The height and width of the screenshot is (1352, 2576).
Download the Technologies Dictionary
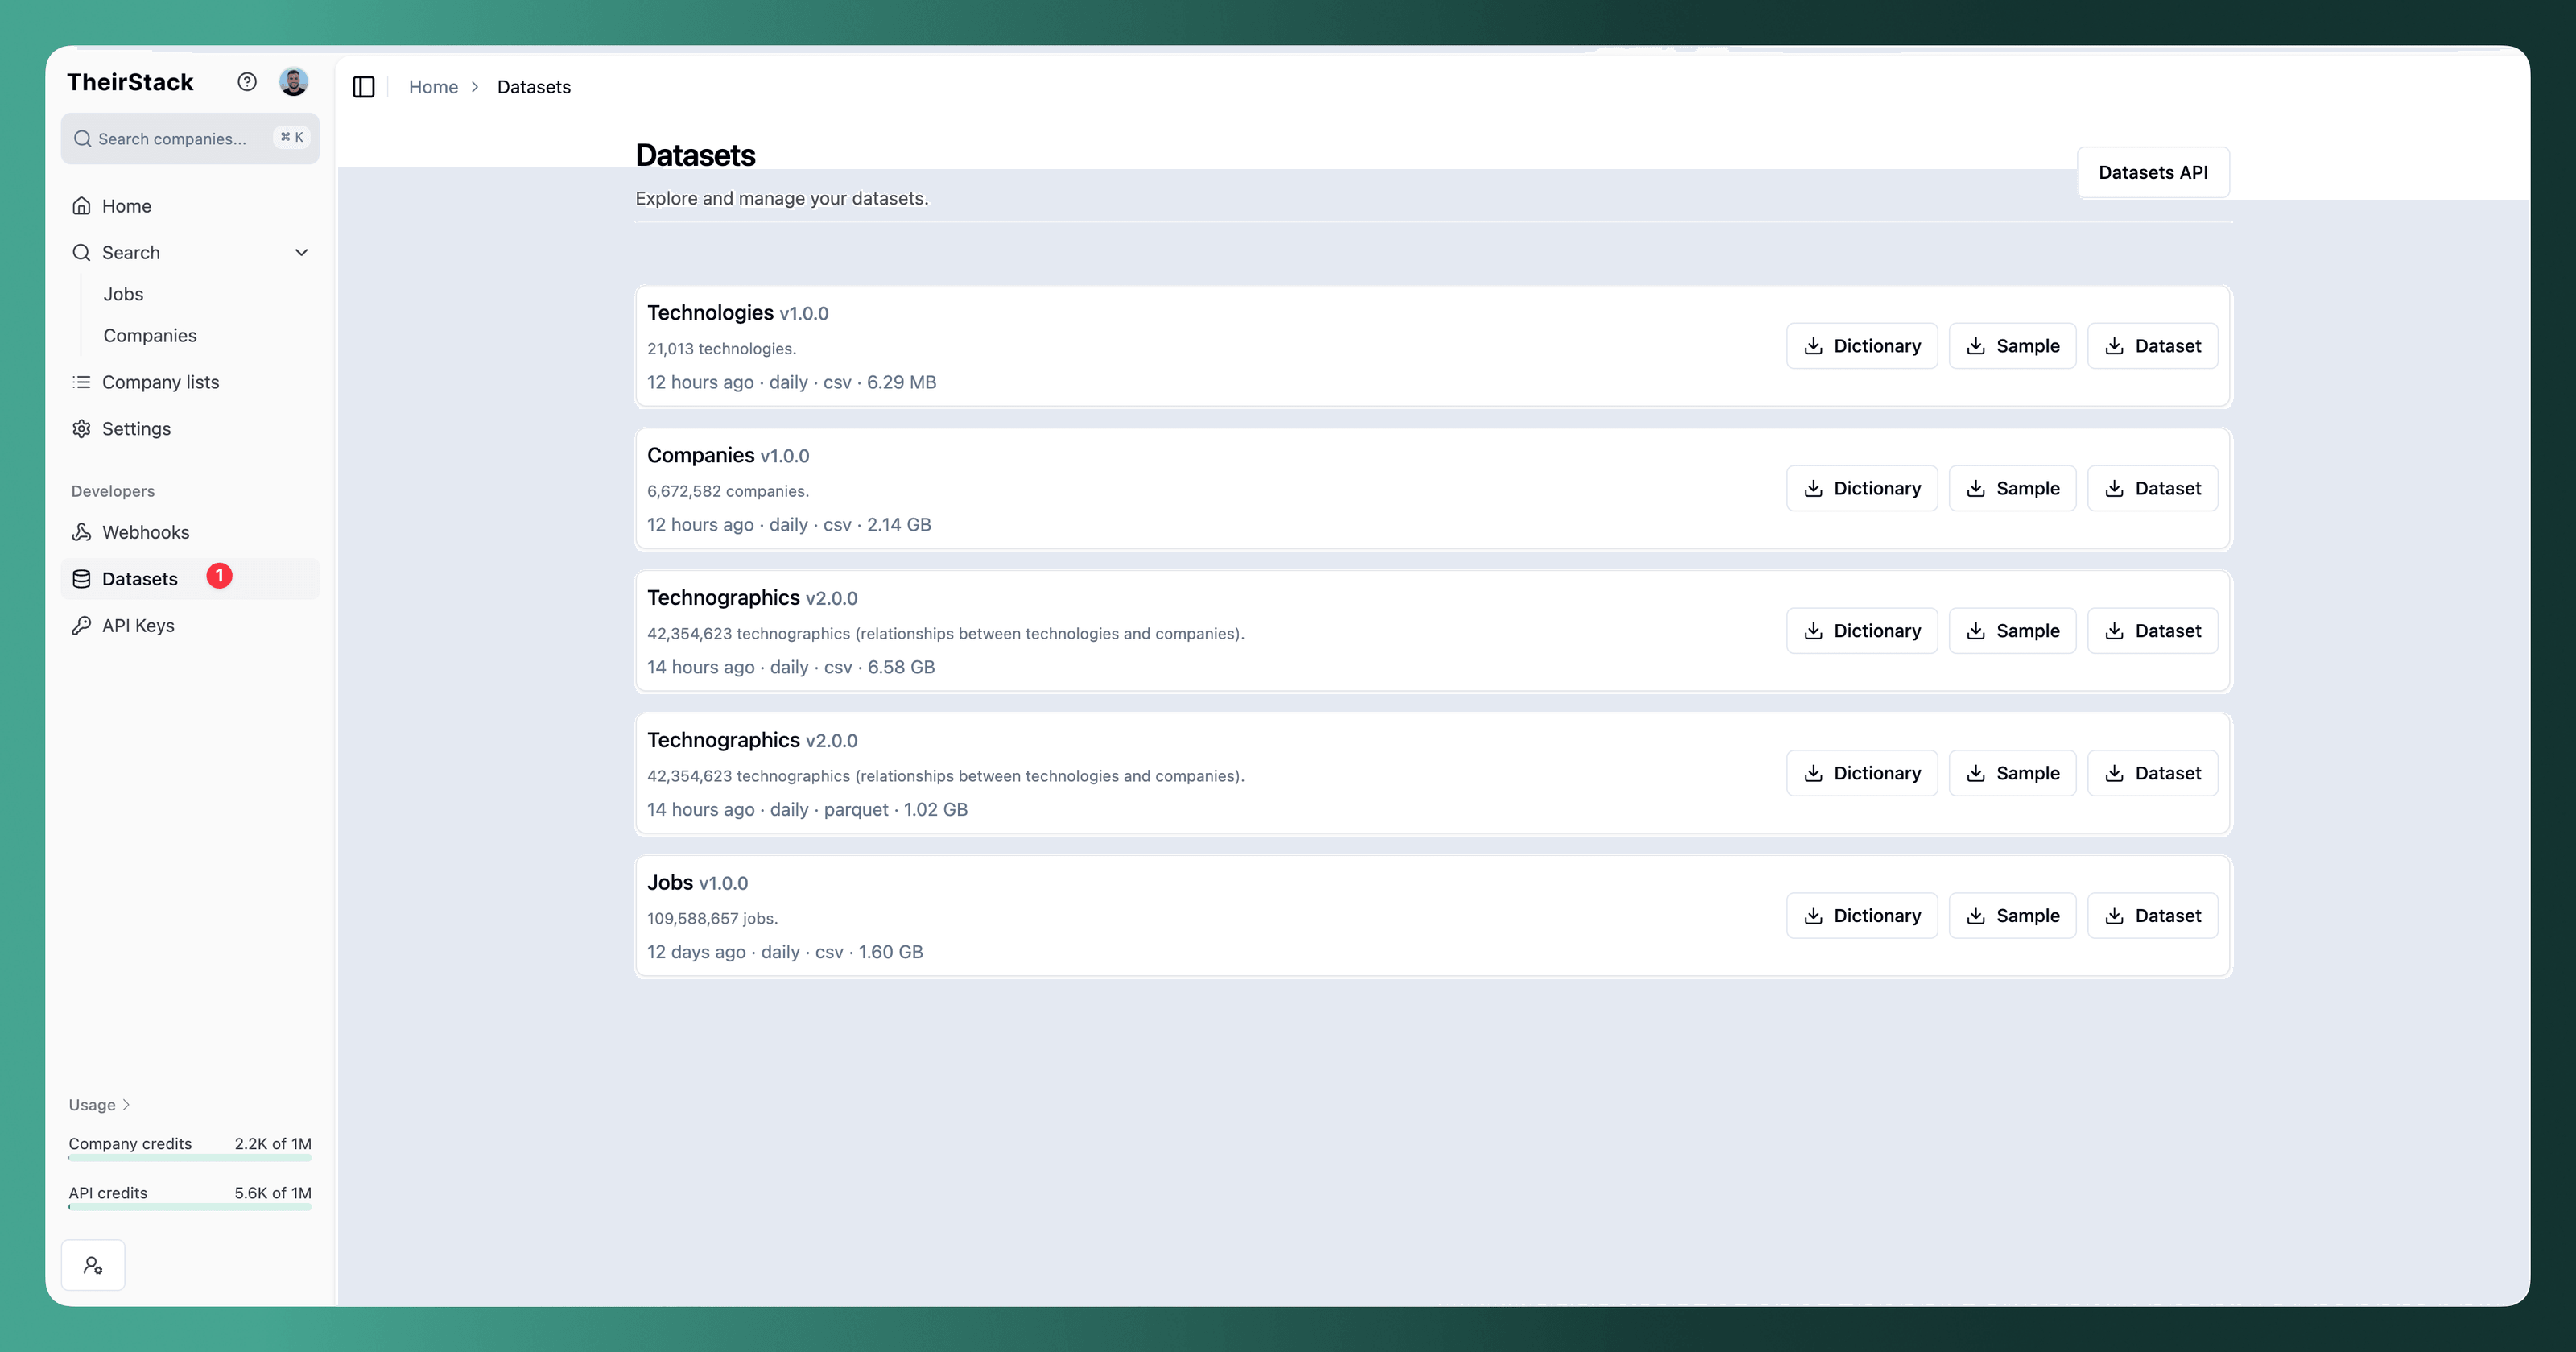click(x=1861, y=346)
